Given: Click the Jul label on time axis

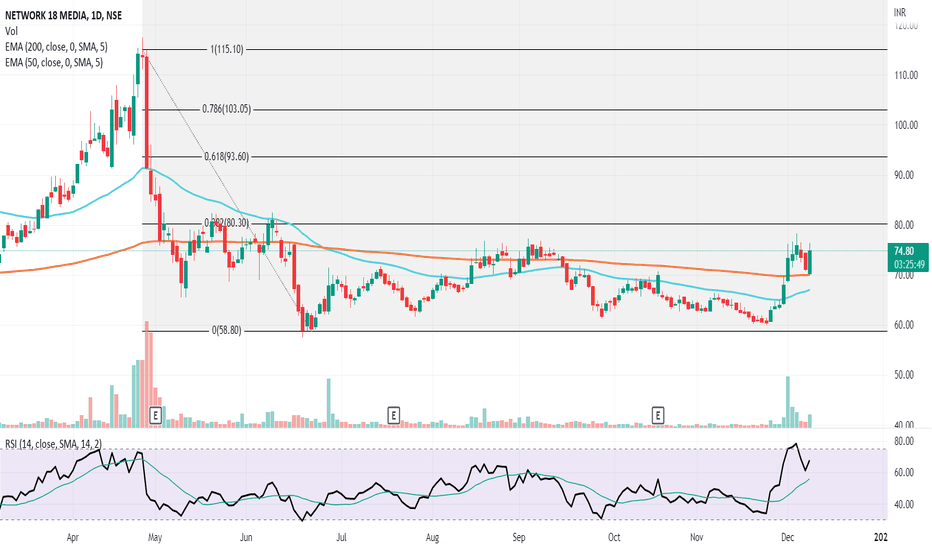Looking at the screenshot, I should click(341, 538).
